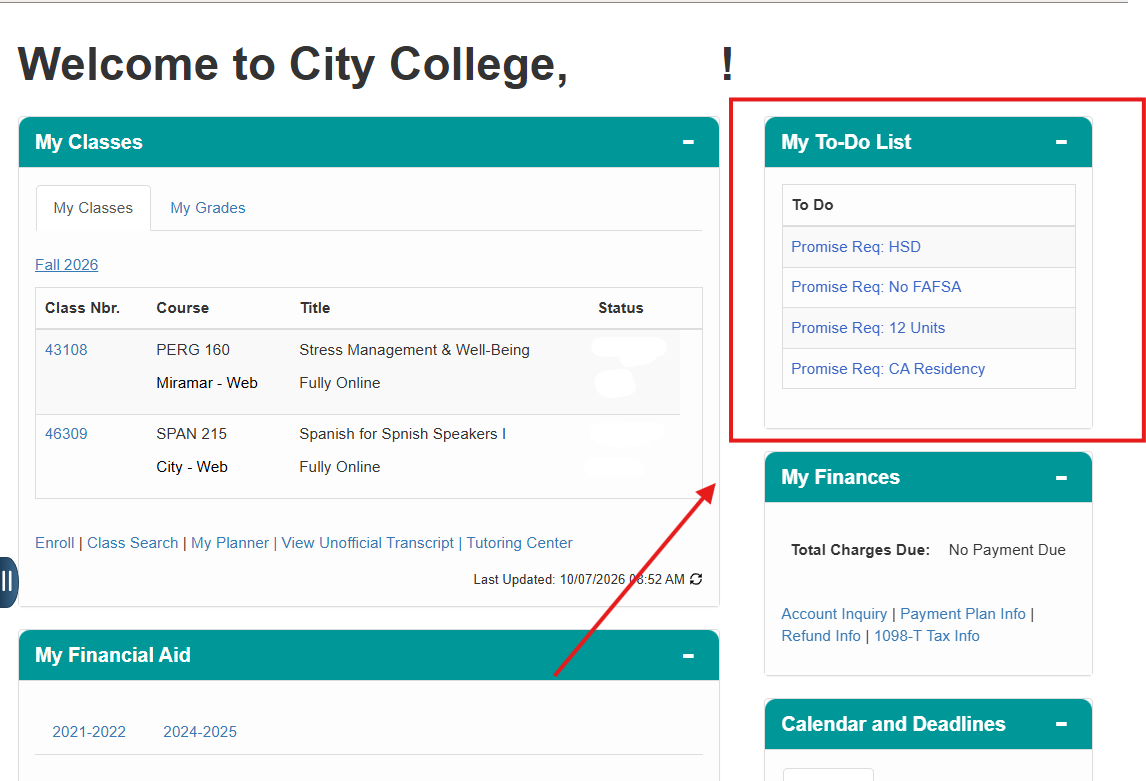
Task: Click the Title column header
Action: click(315, 308)
